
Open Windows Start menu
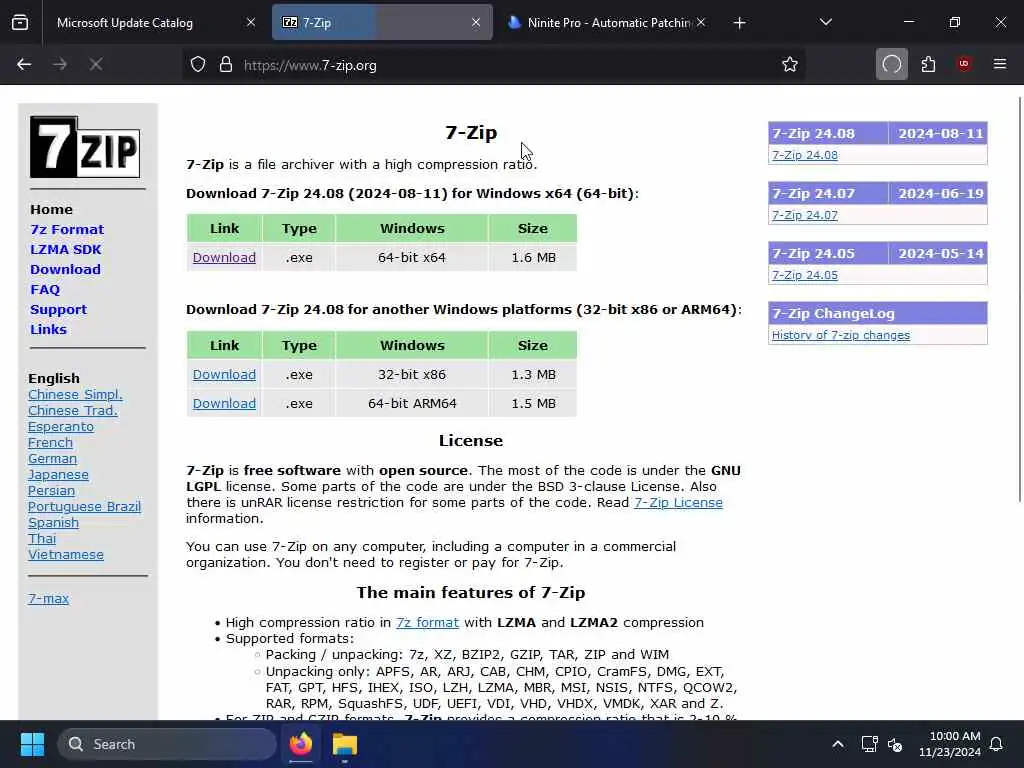point(32,744)
